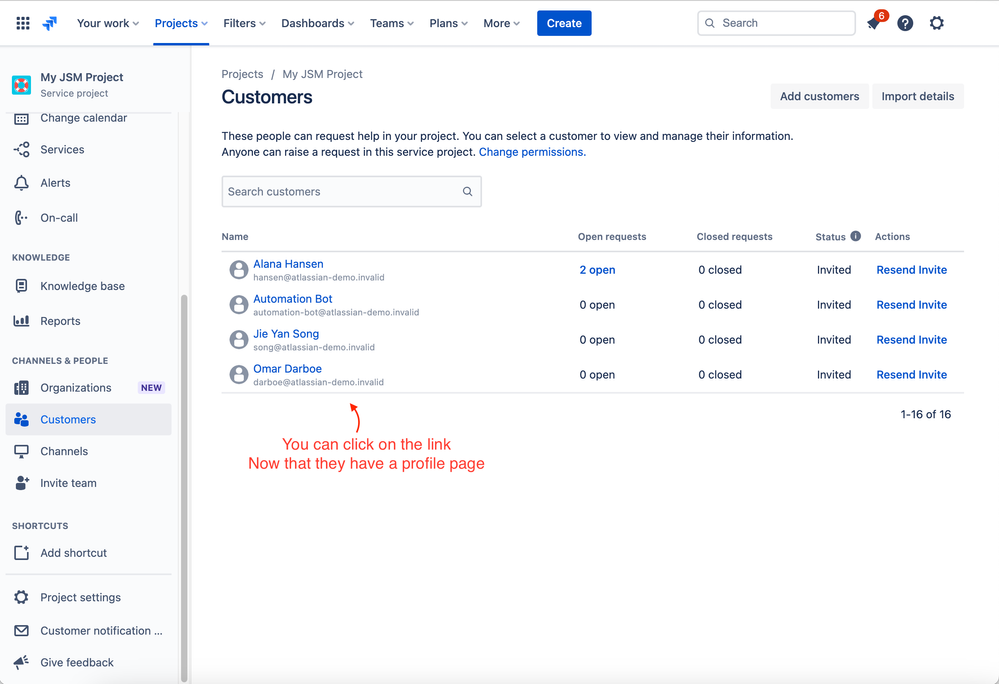Click the Status column info icon
The image size is (999, 684).
click(x=856, y=236)
